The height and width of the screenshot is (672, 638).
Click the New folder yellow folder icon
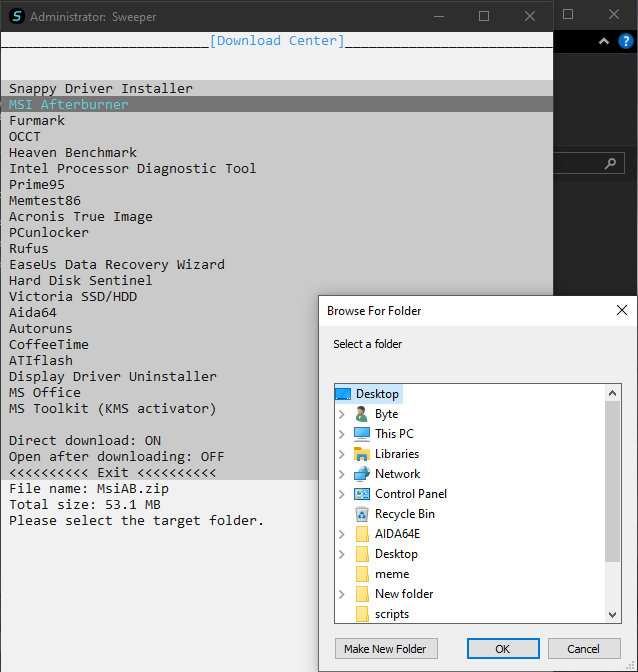pyautogui.click(x=362, y=594)
